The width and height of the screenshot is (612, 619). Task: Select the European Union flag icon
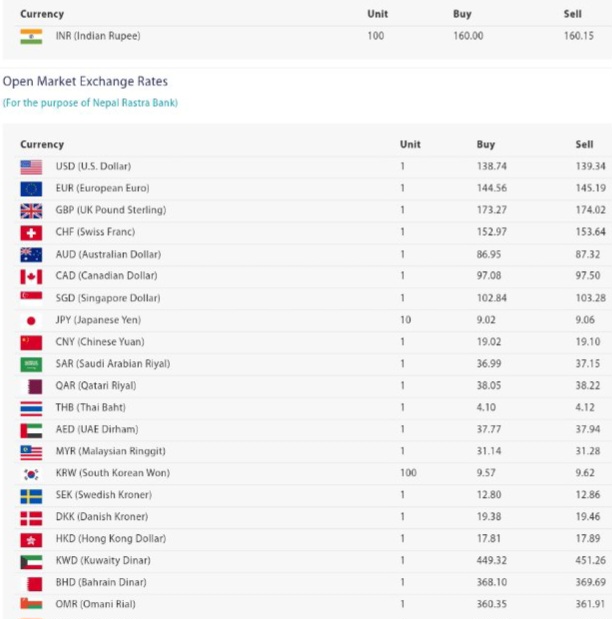click(31, 189)
